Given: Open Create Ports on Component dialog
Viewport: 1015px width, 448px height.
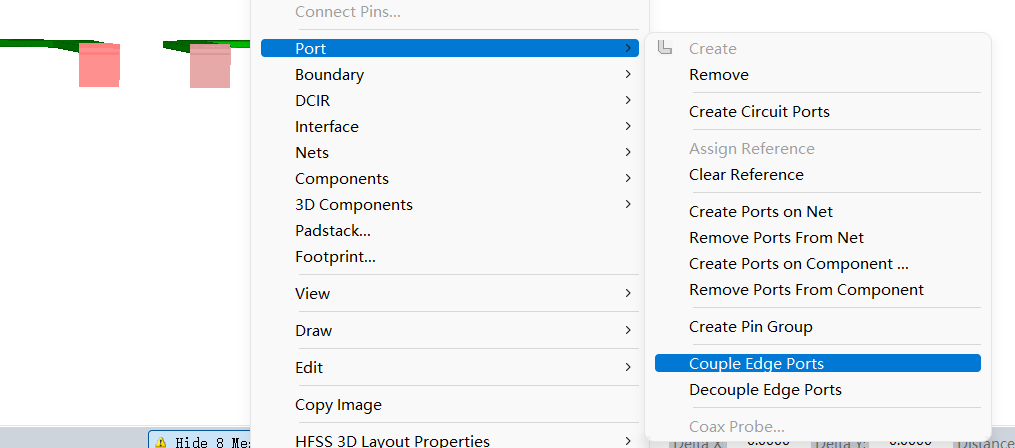Looking at the screenshot, I should (798, 264).
